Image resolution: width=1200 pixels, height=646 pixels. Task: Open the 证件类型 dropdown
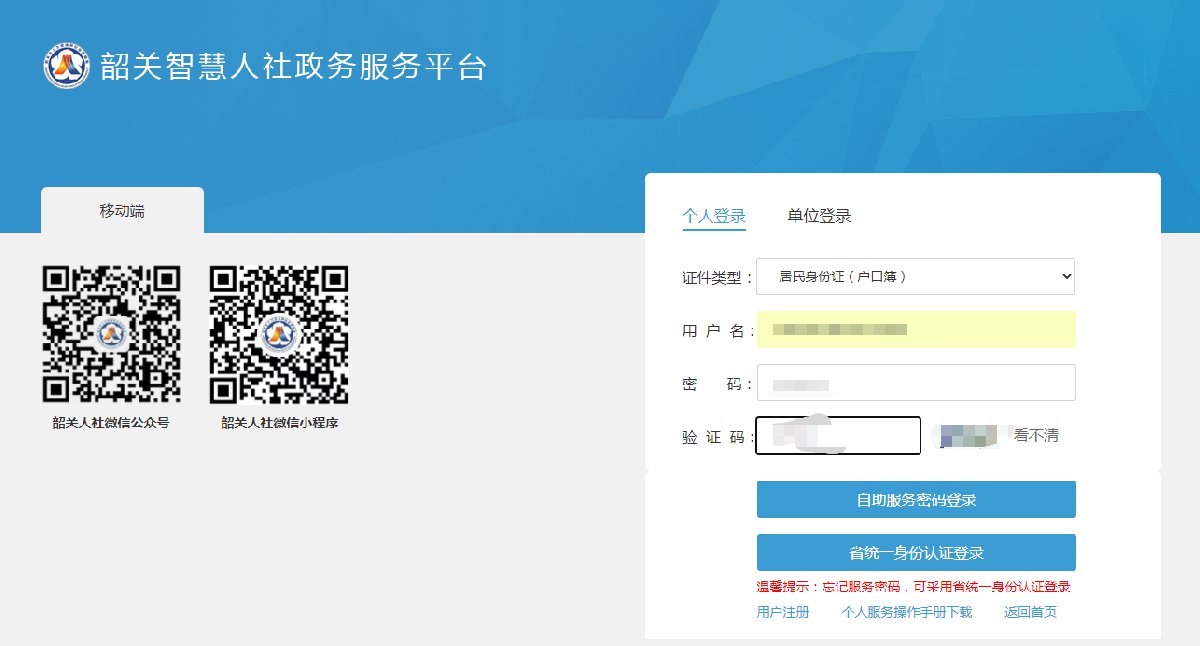coord(915,277)
